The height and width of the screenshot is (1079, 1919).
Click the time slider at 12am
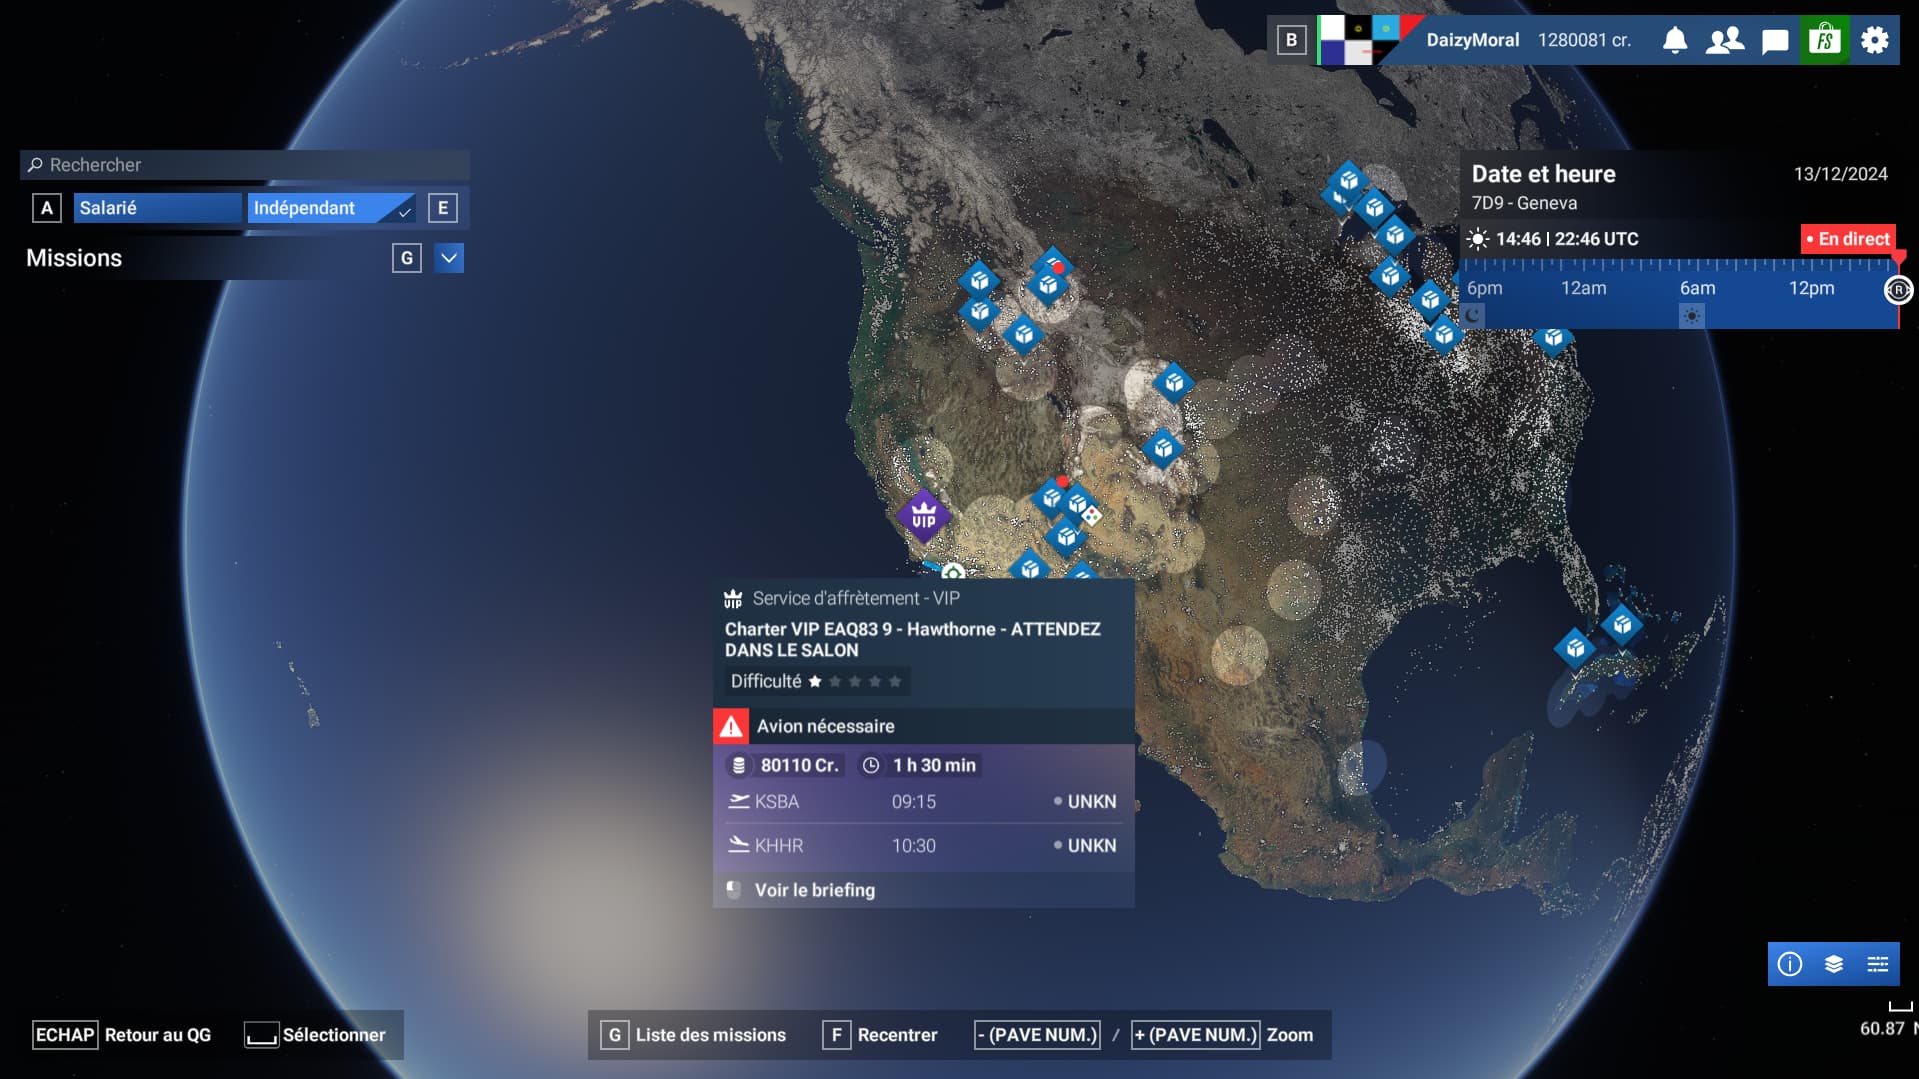(x=1584, y=288)
